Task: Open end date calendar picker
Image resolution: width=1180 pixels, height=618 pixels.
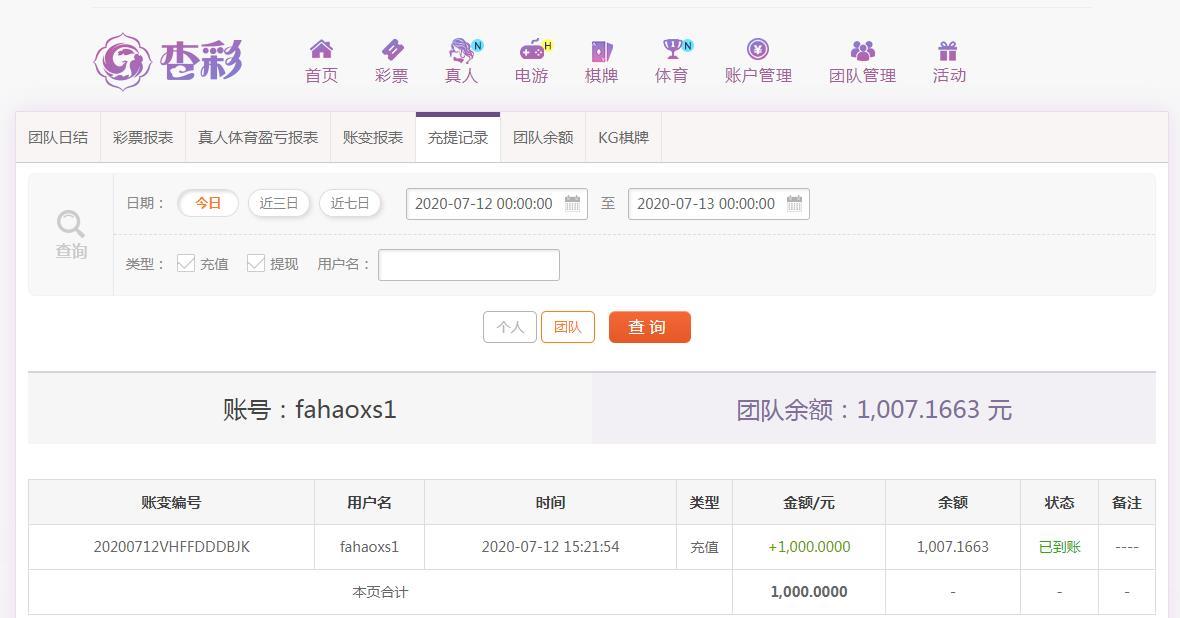Action: point(795,203)
